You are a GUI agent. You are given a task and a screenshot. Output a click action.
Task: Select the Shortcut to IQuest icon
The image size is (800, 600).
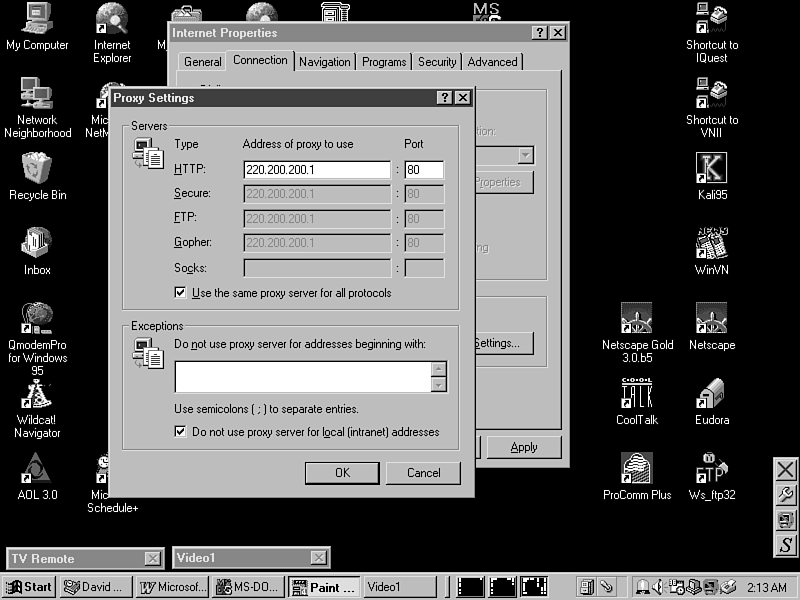tap(712, 32)
